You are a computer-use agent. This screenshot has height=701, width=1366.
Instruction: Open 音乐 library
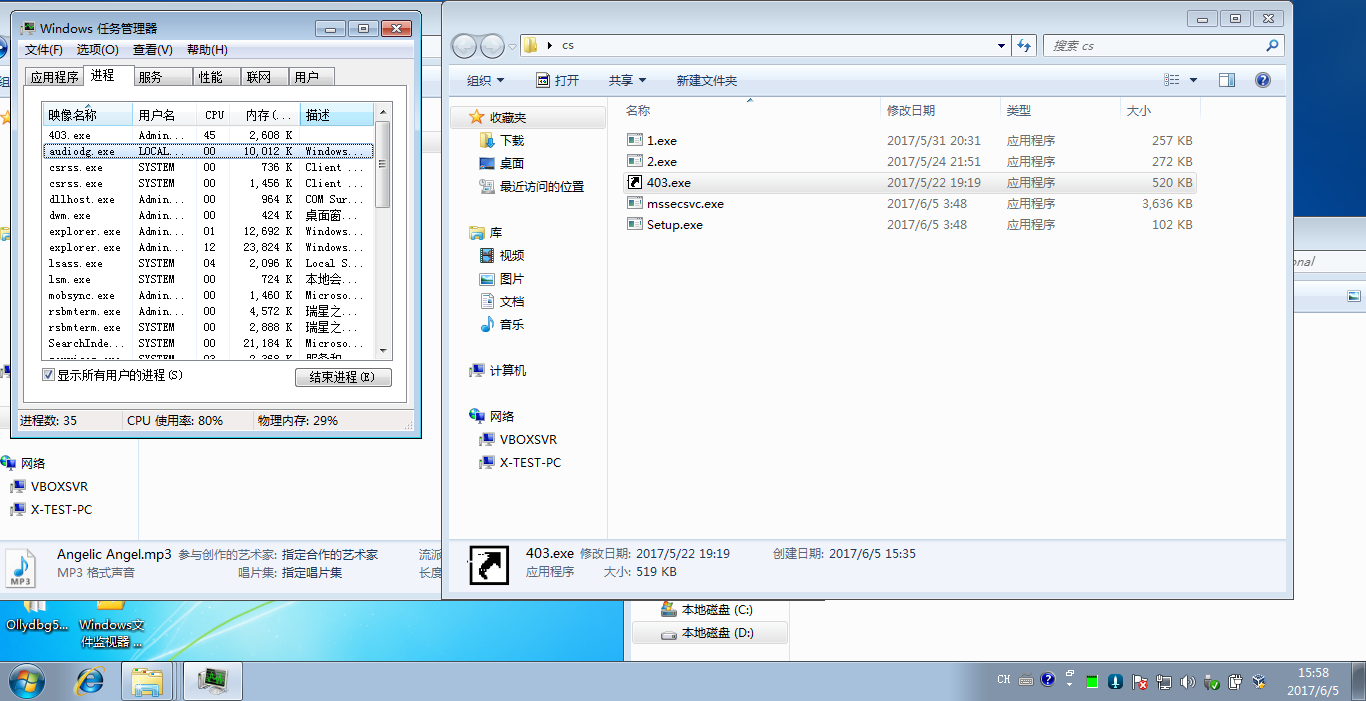(x=511, y=325)
